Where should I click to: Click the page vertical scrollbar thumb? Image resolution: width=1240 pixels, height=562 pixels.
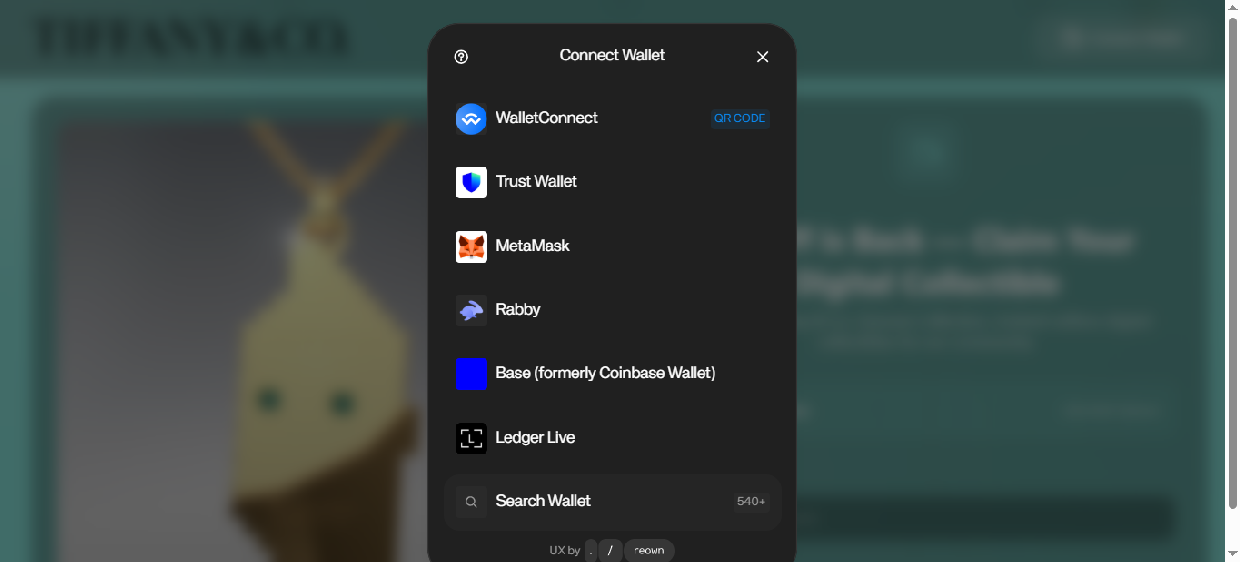(x=1232, y=263)
